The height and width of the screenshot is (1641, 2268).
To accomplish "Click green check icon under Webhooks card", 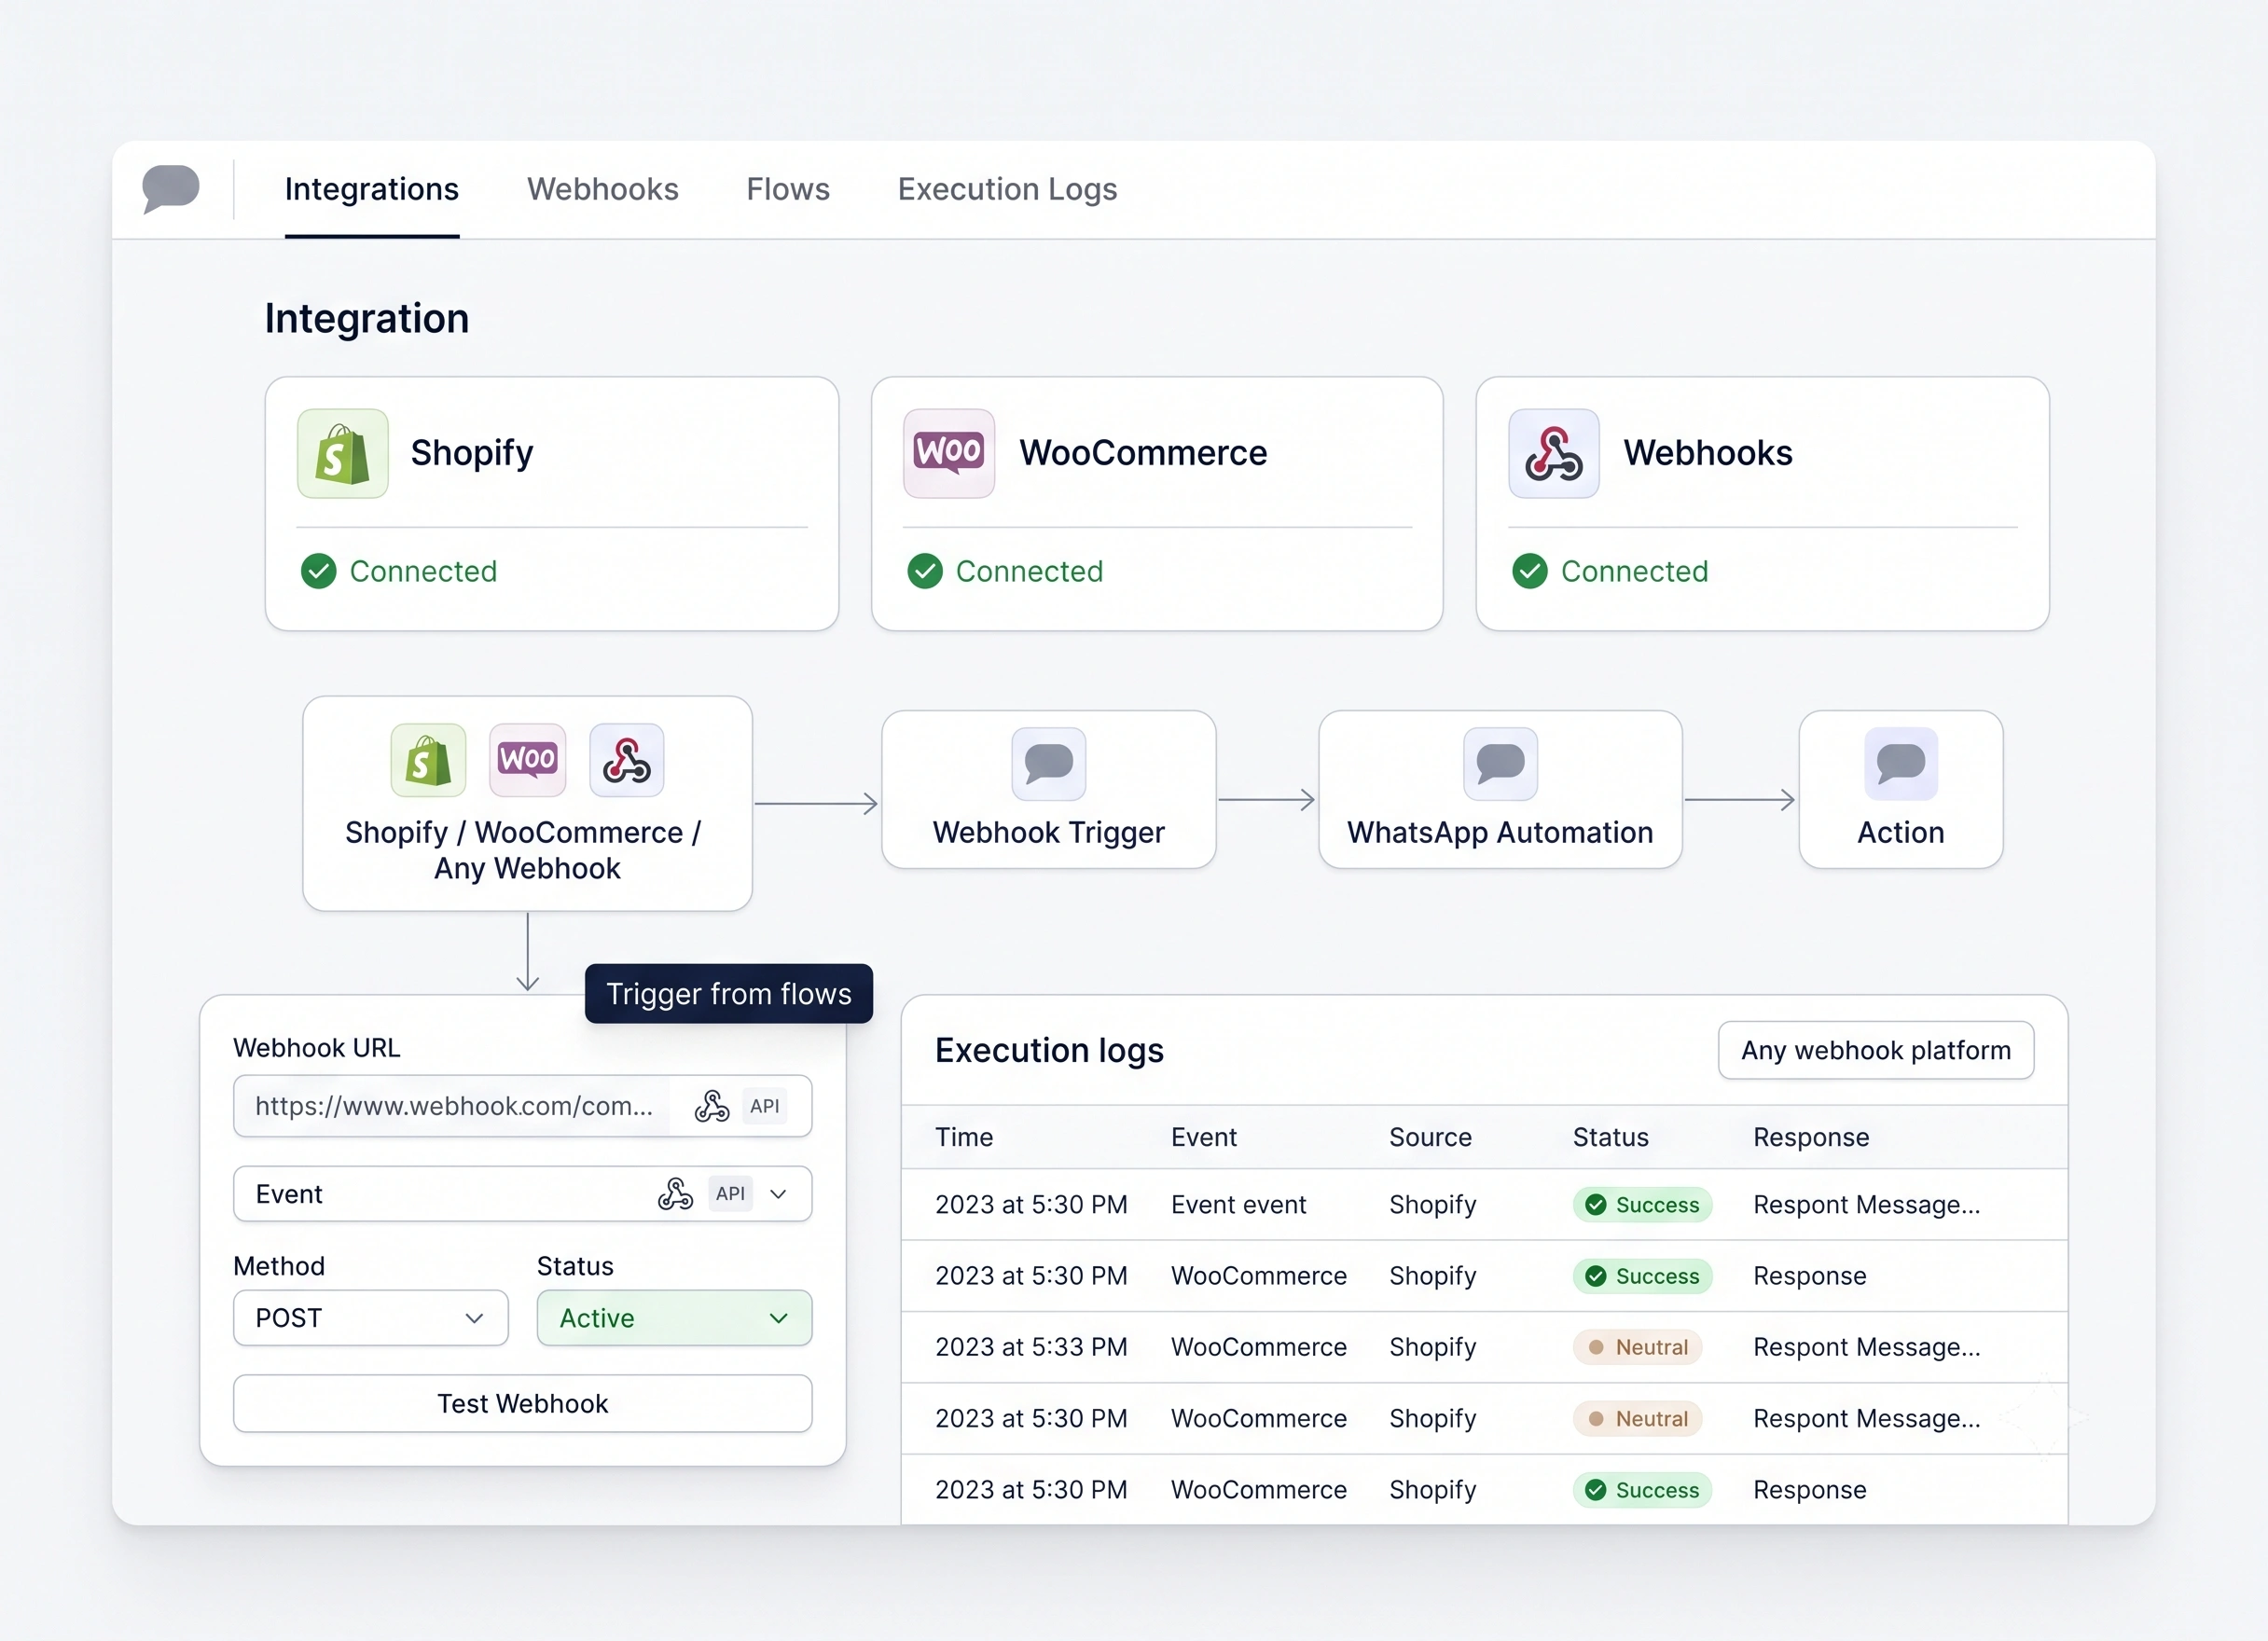I will tap(1530, 571).
